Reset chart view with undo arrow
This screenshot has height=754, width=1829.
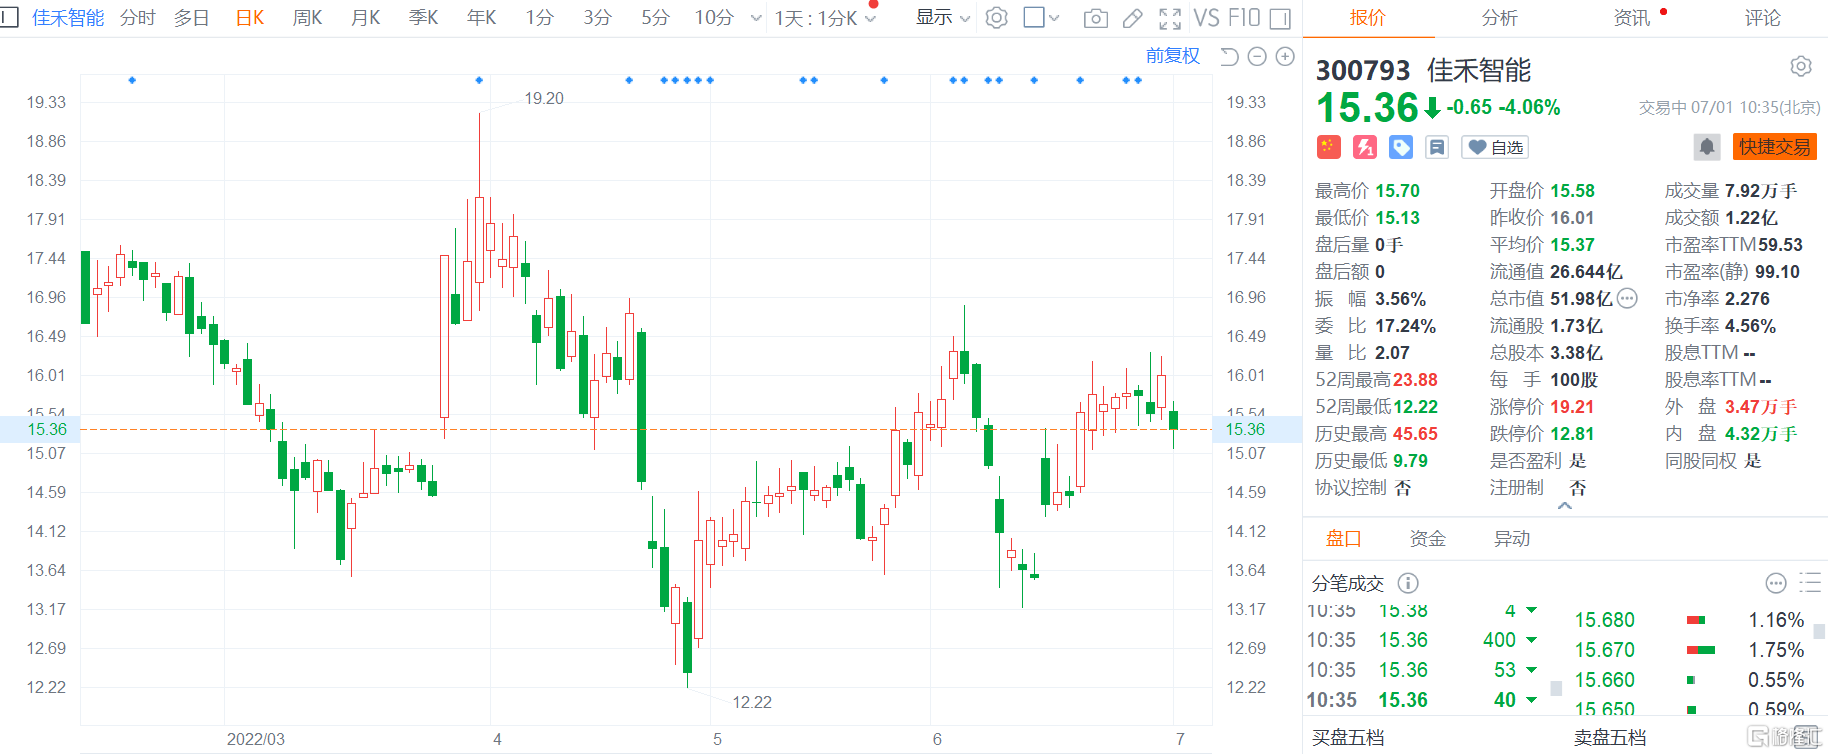click(x=1229, y=57)
